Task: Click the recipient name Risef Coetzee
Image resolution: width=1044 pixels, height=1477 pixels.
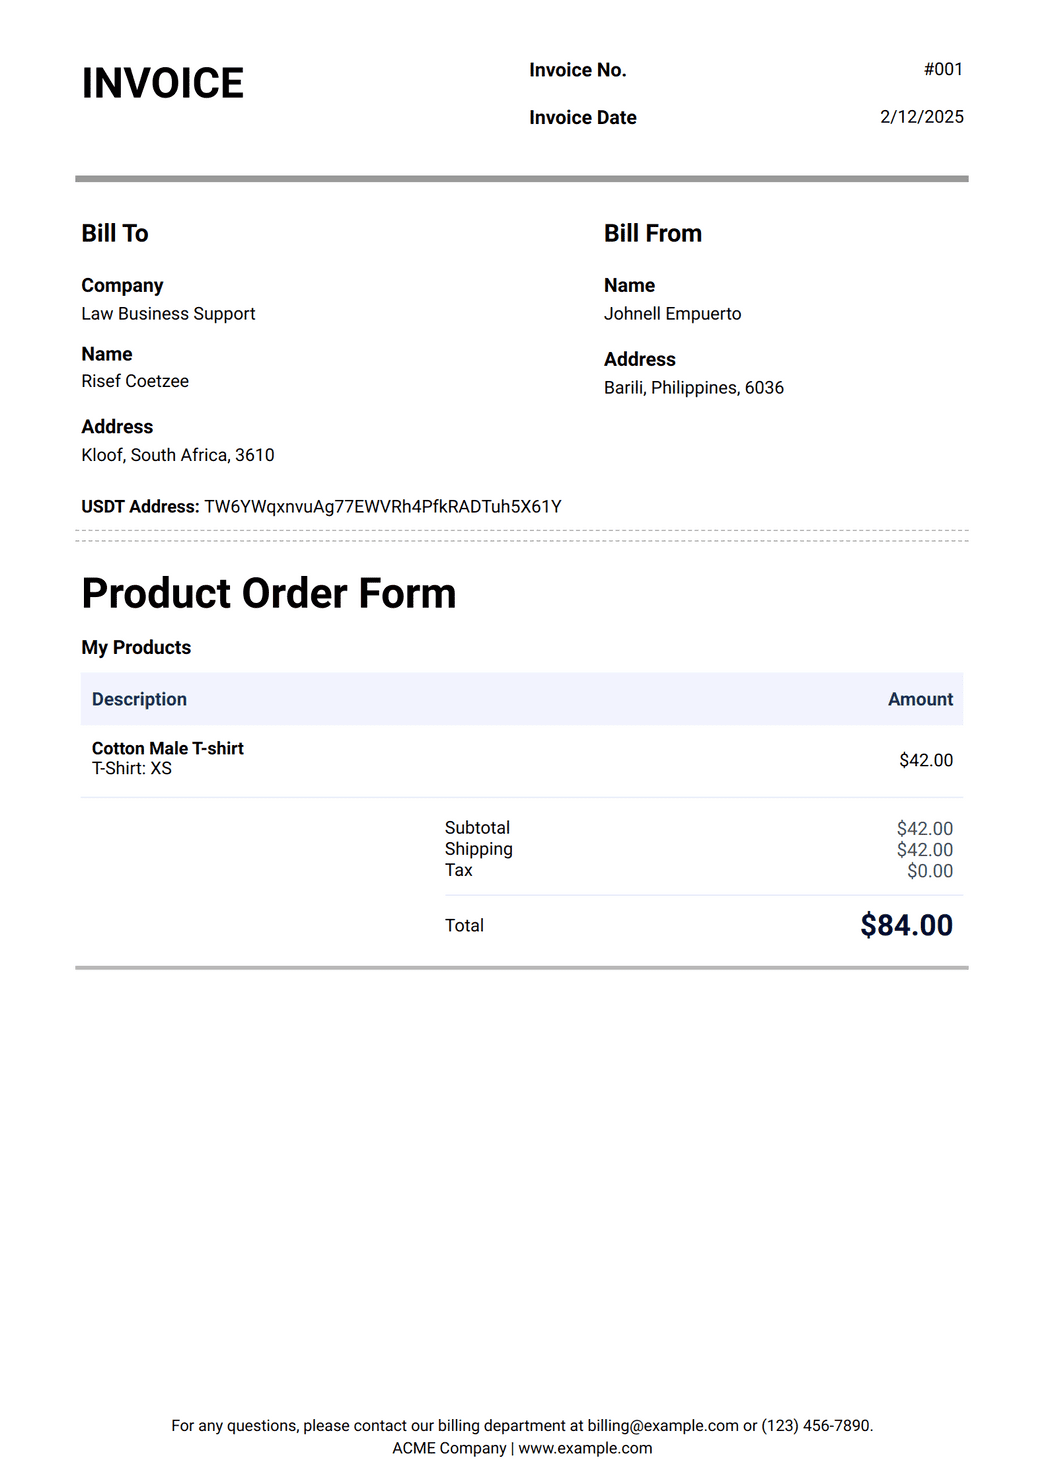Action: click(135, 381)
